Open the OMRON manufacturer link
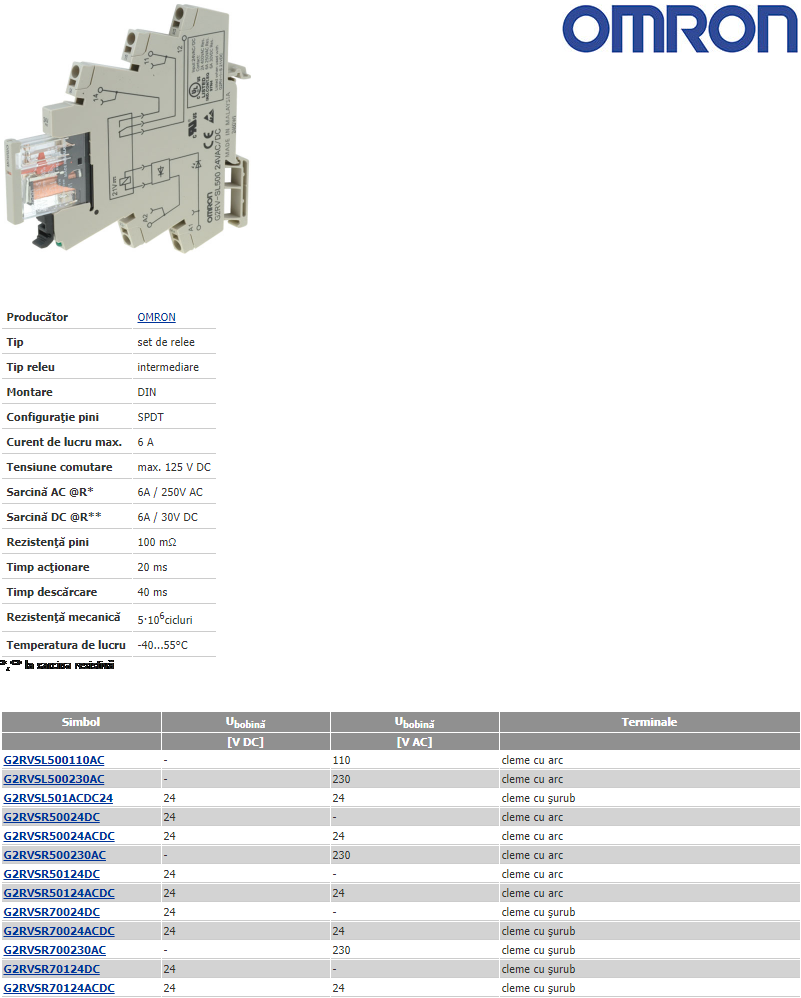 pos(157,317)
